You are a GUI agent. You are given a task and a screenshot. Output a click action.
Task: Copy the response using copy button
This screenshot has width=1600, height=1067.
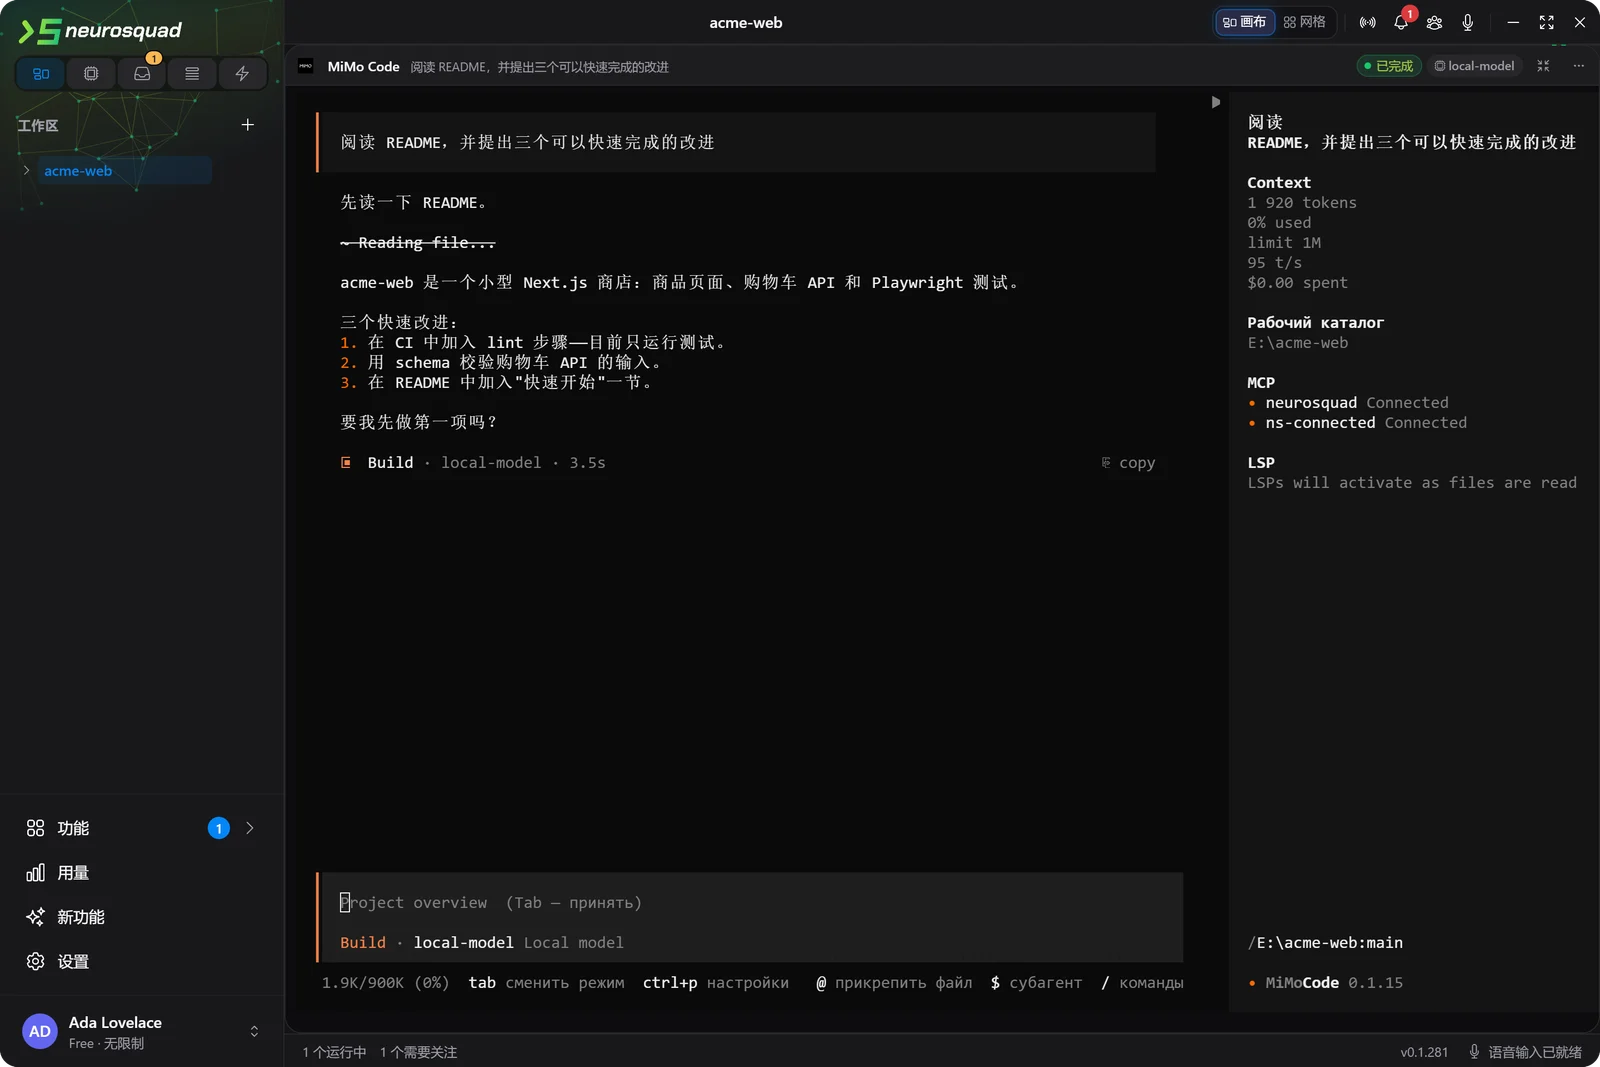pos(1128,463)
